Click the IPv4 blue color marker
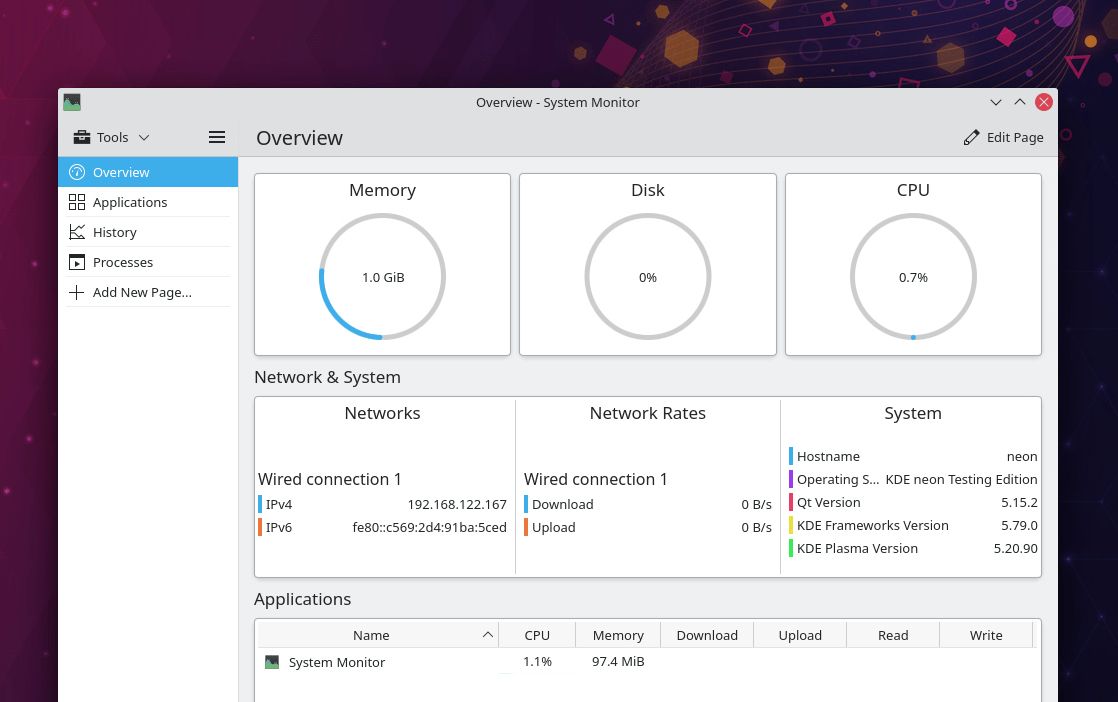Image resolution: width=1118 pixels, height=702 pixels. (x=260, y=505)
